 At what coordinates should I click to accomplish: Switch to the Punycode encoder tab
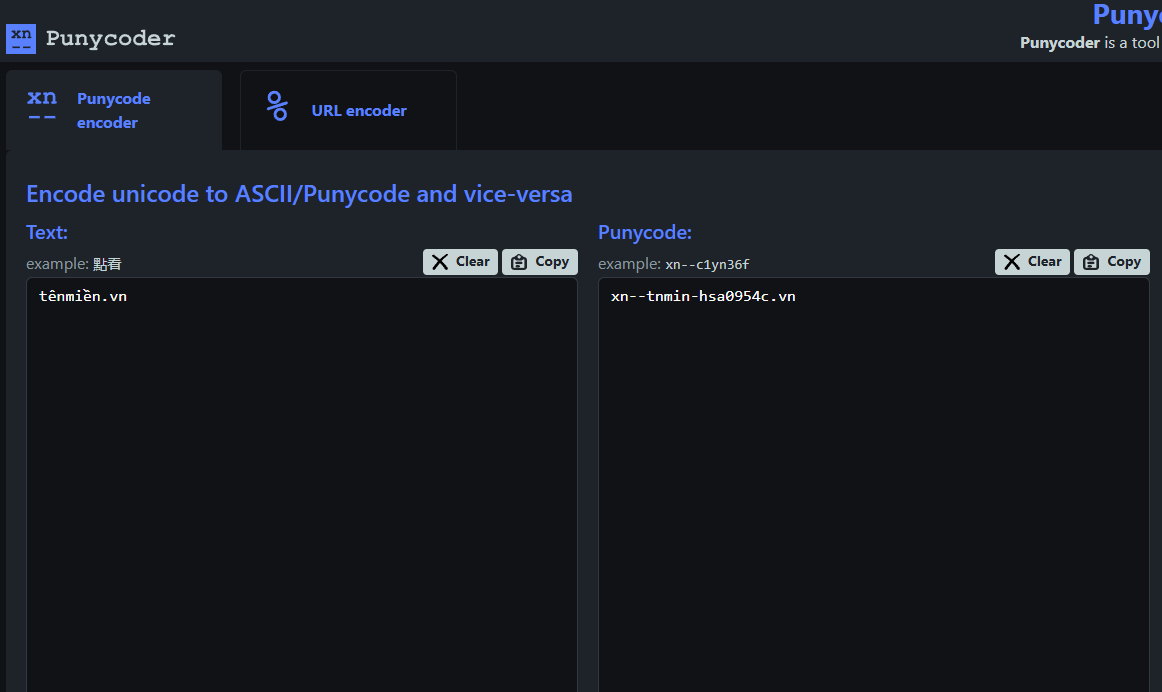[x=114, y=110]
